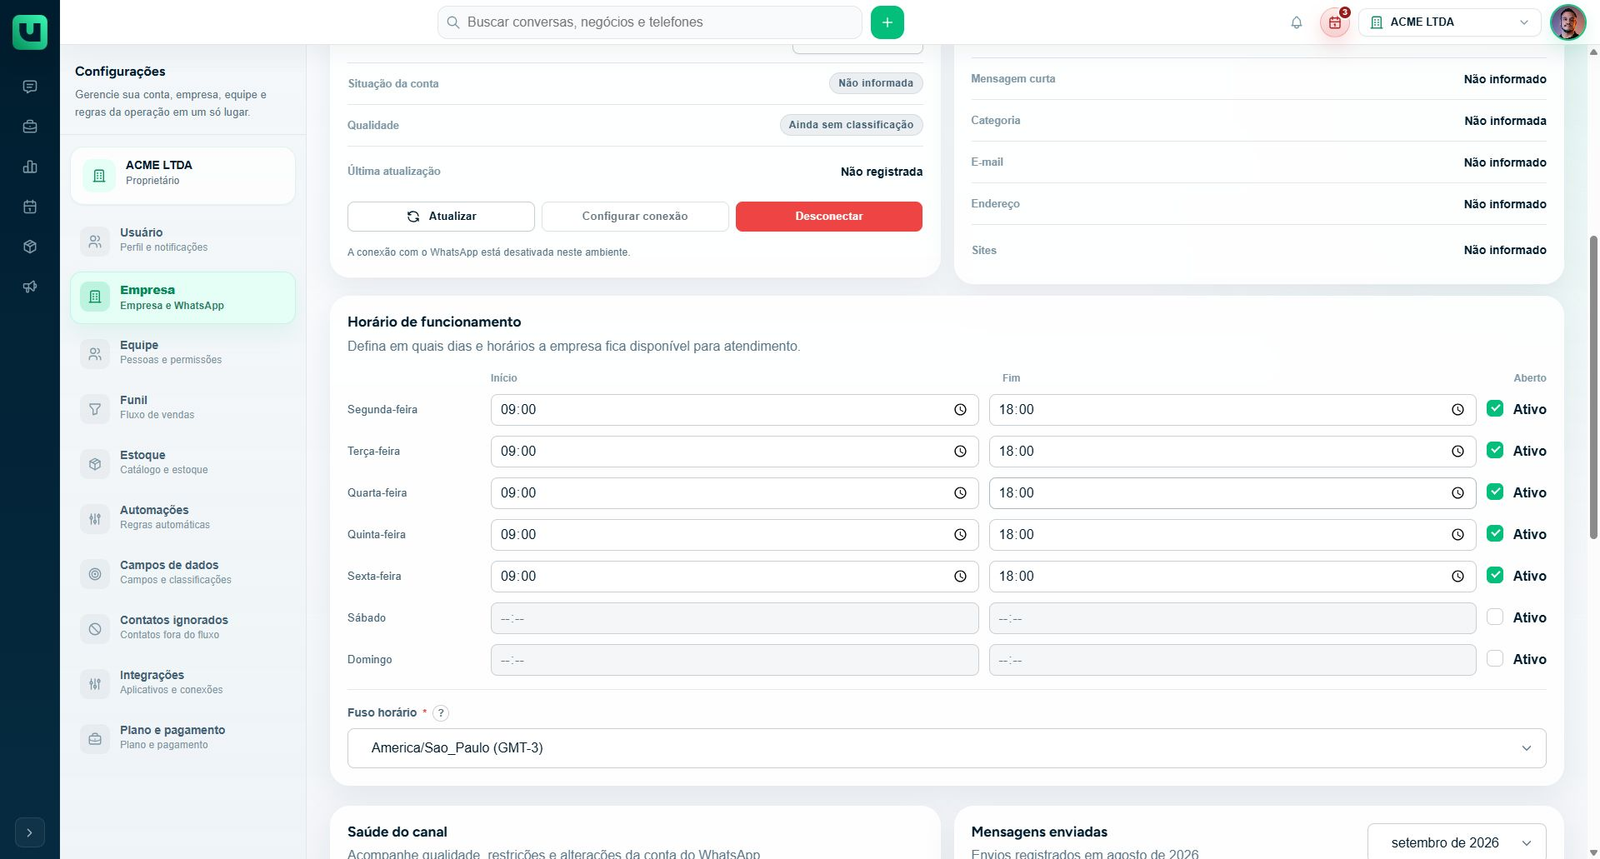Open Automações settings section
The height and width of the screenshot is (859, 1600).
tap(183, 517)
